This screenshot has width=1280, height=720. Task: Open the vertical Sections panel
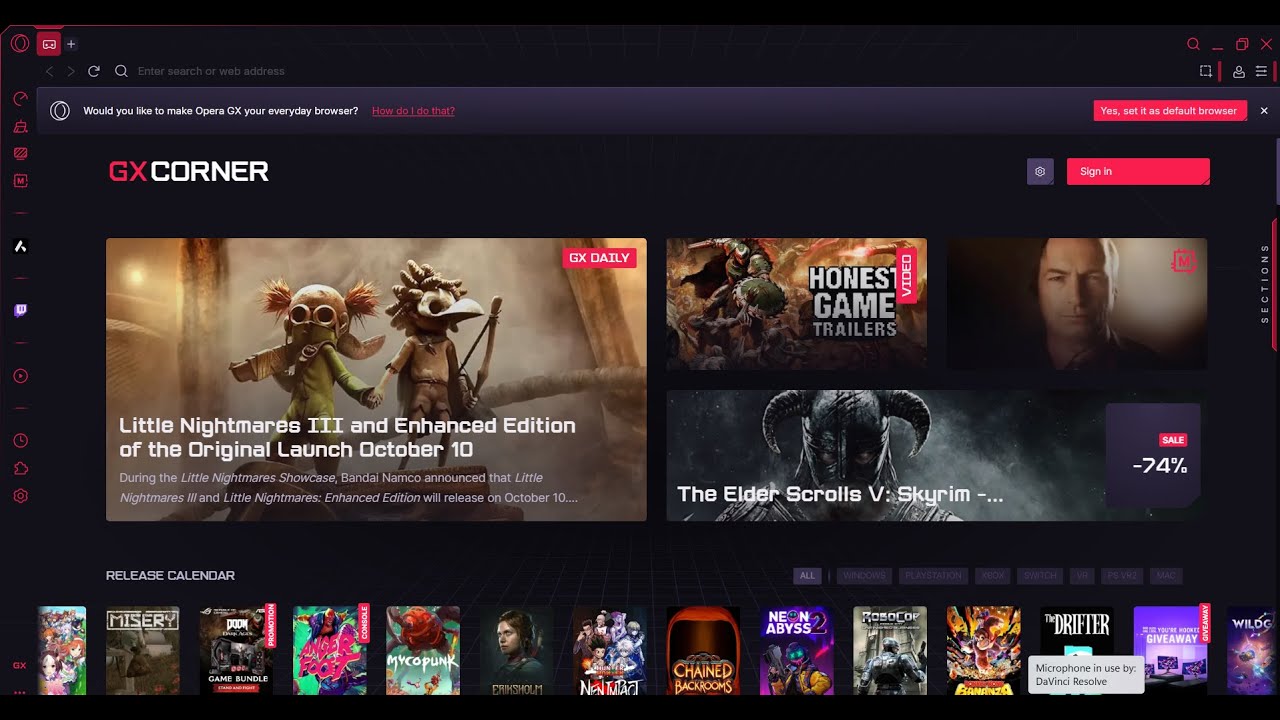point(1265,284)
